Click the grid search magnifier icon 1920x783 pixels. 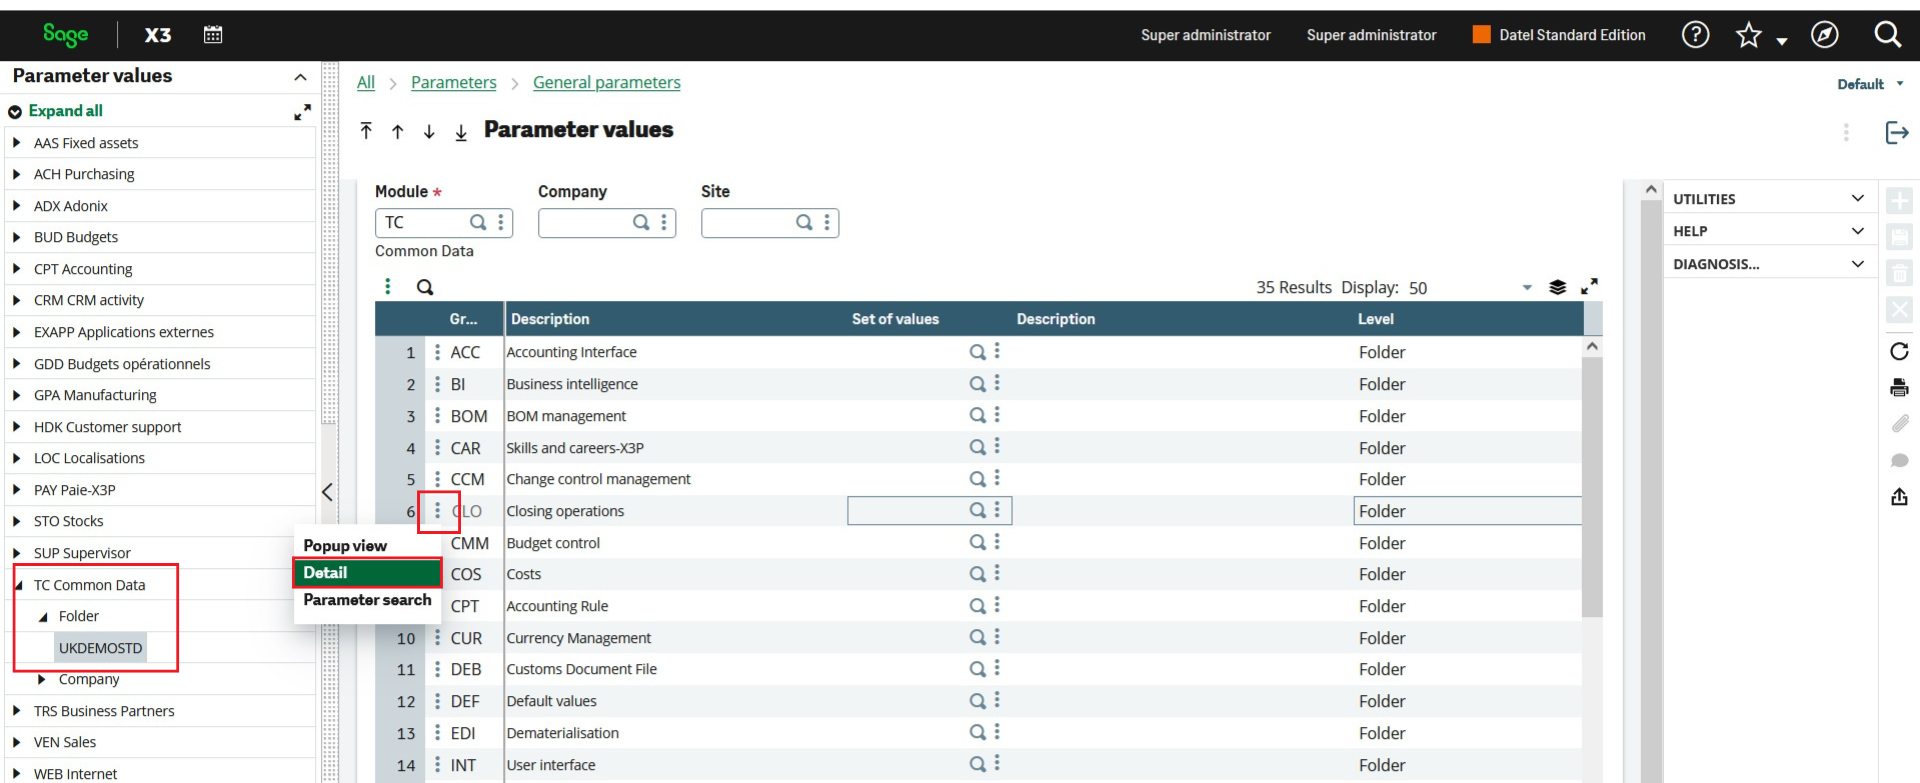pos(425,288)
